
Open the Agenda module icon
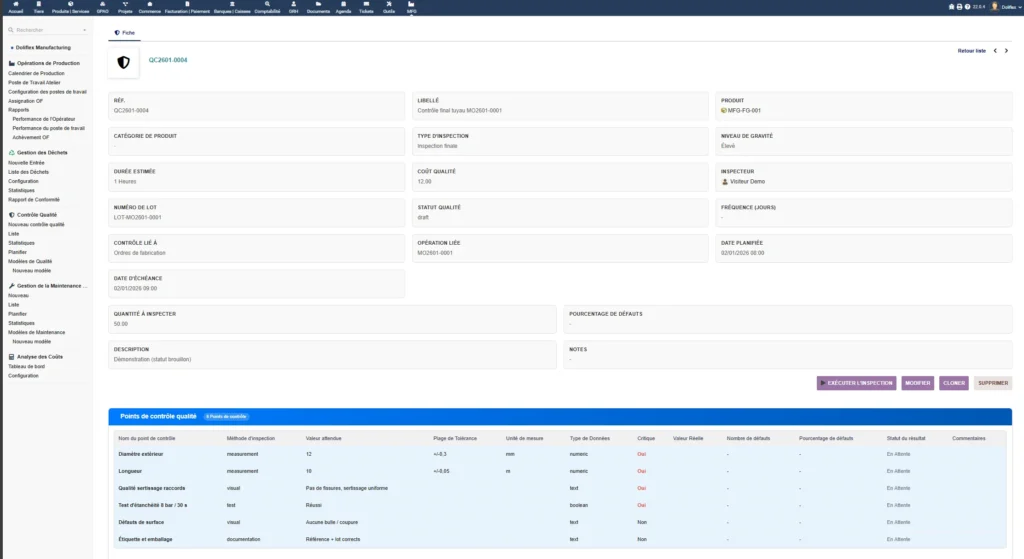point(343,6)
